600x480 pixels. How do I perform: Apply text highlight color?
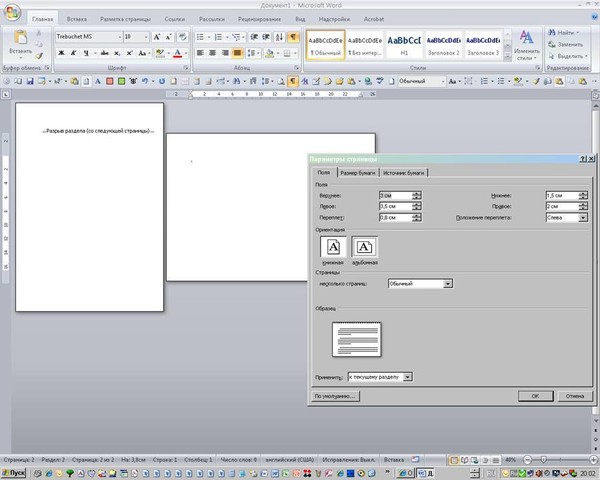coord(160,53)
